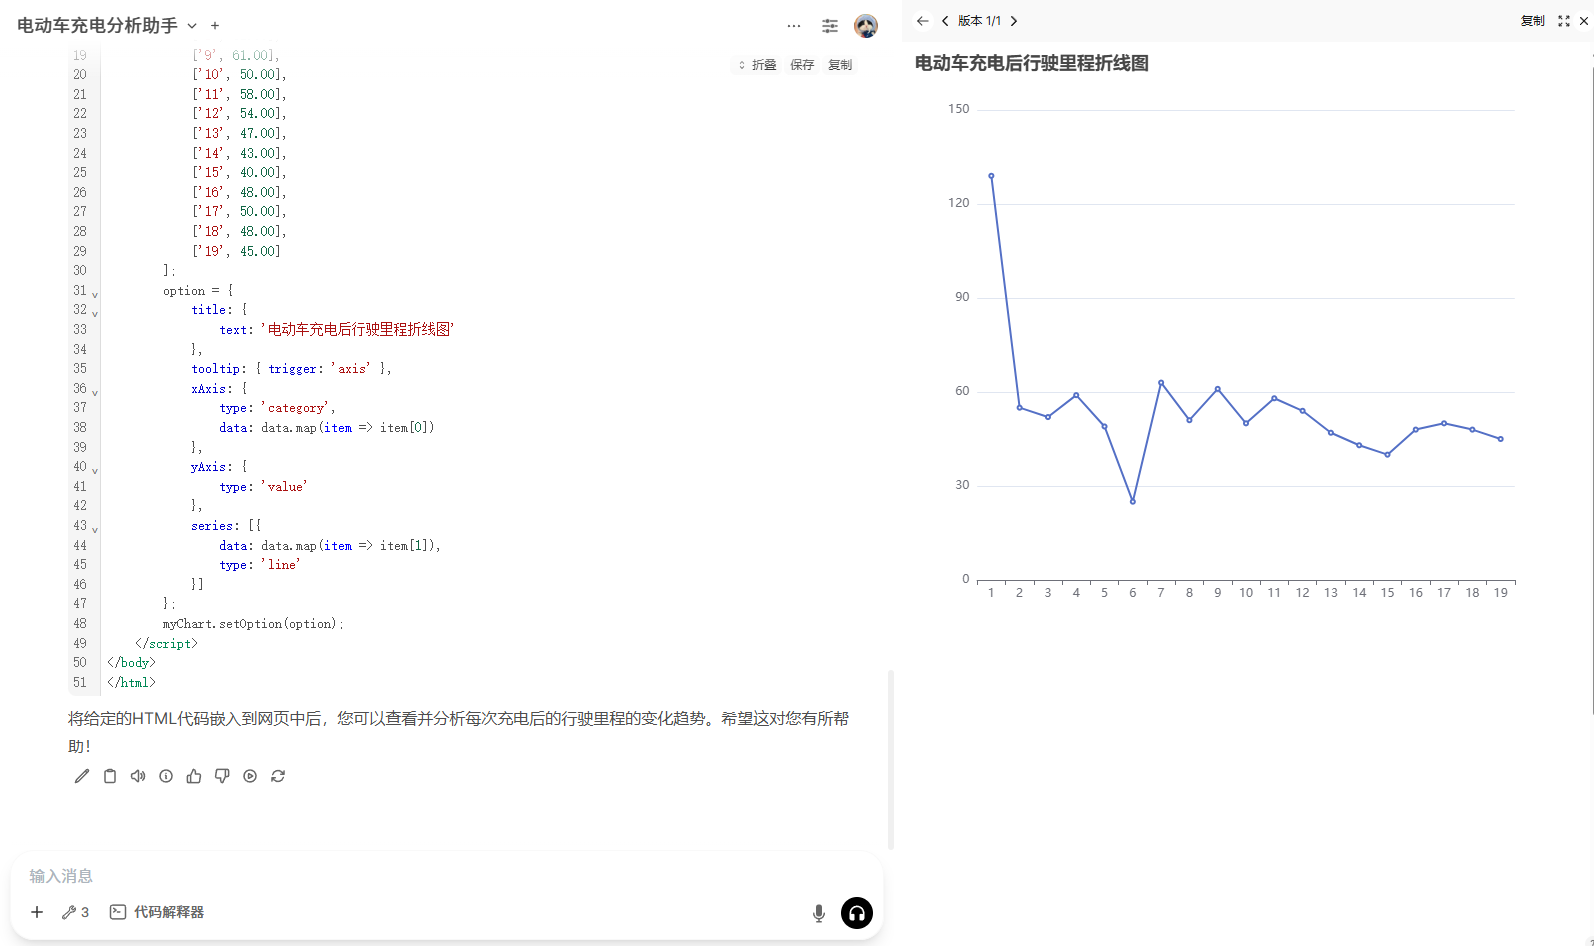The image size is (1594, 946).
Task: Start a new chat with plus icon
Action: [x=215, y=26]
